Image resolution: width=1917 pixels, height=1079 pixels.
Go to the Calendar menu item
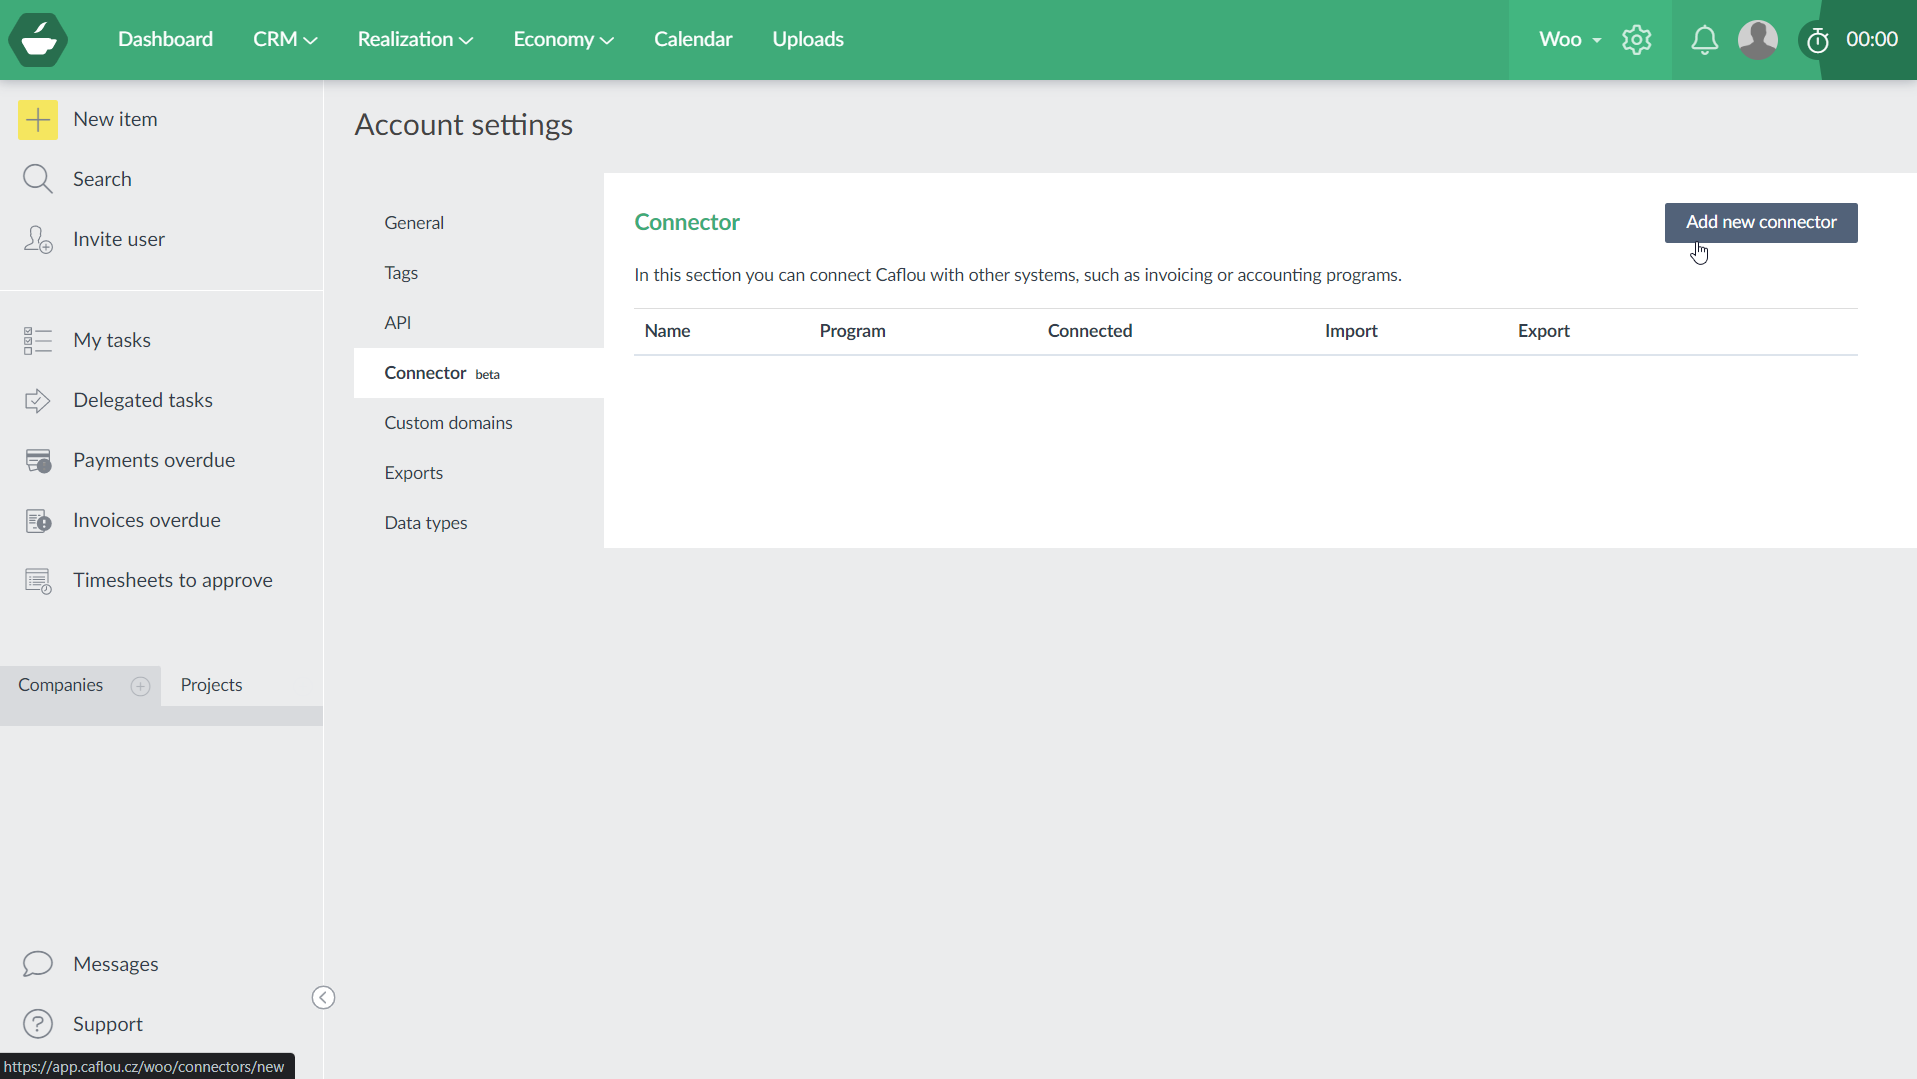tap(692, 39)
